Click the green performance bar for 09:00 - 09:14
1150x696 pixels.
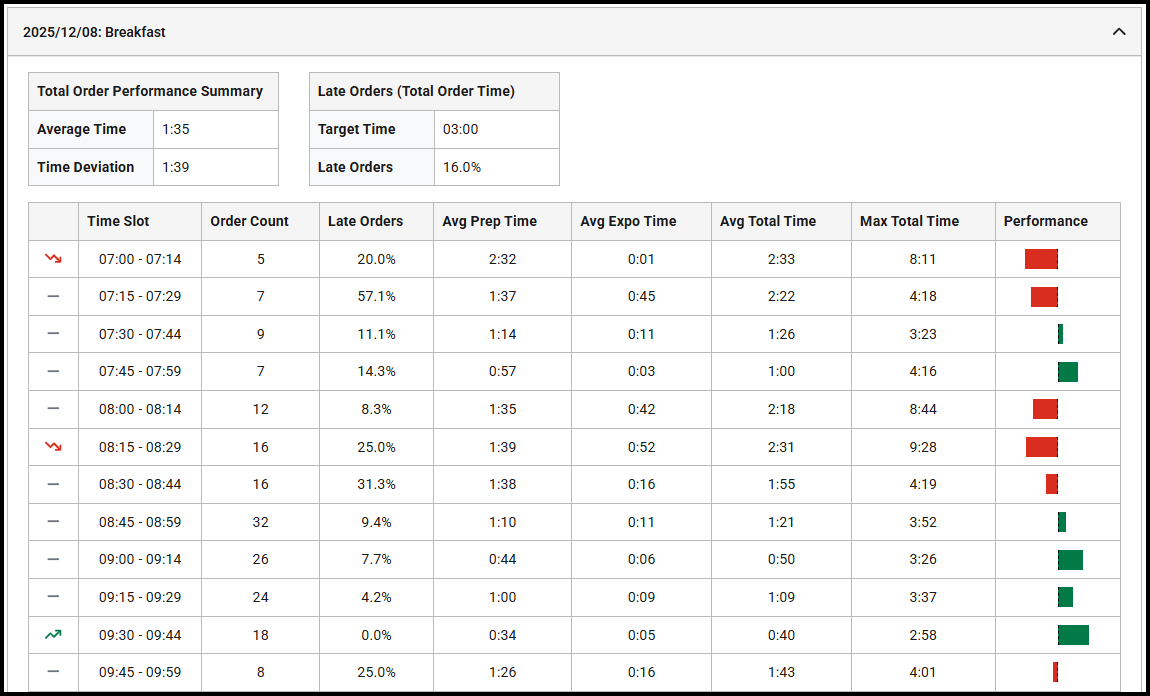pyautogui.click(x=1070, y=559)
